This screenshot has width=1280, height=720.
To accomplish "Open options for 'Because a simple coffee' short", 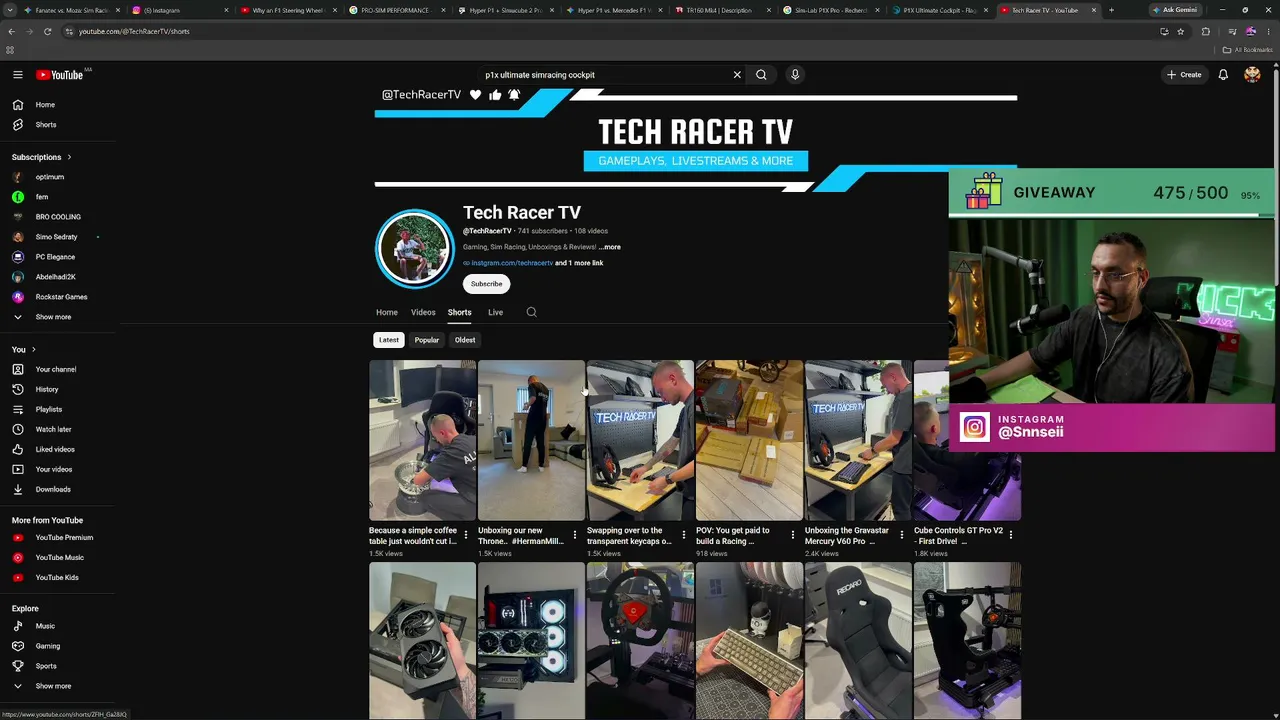I will click(466, 535).
